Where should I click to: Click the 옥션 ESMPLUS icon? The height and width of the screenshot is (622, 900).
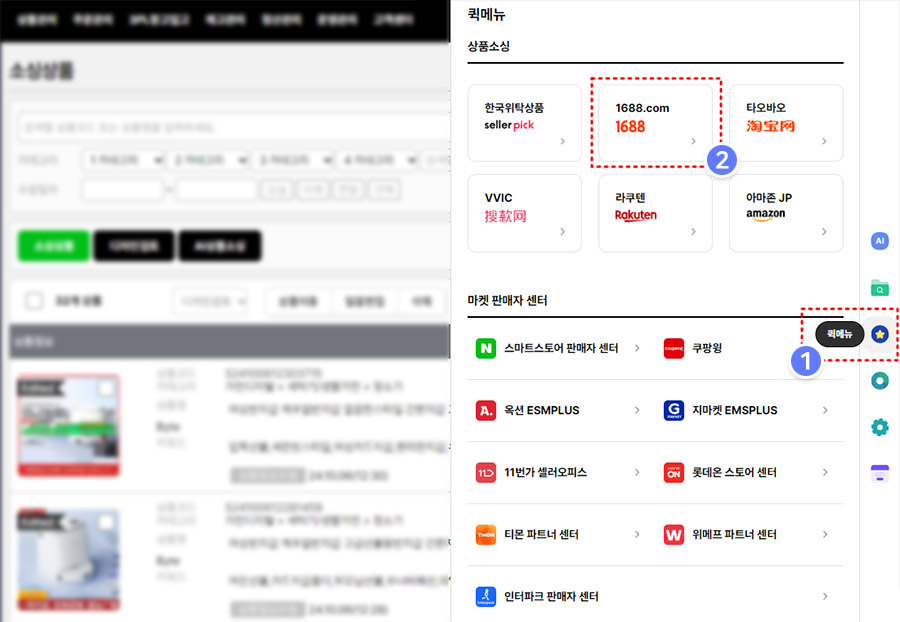(486, 410)
